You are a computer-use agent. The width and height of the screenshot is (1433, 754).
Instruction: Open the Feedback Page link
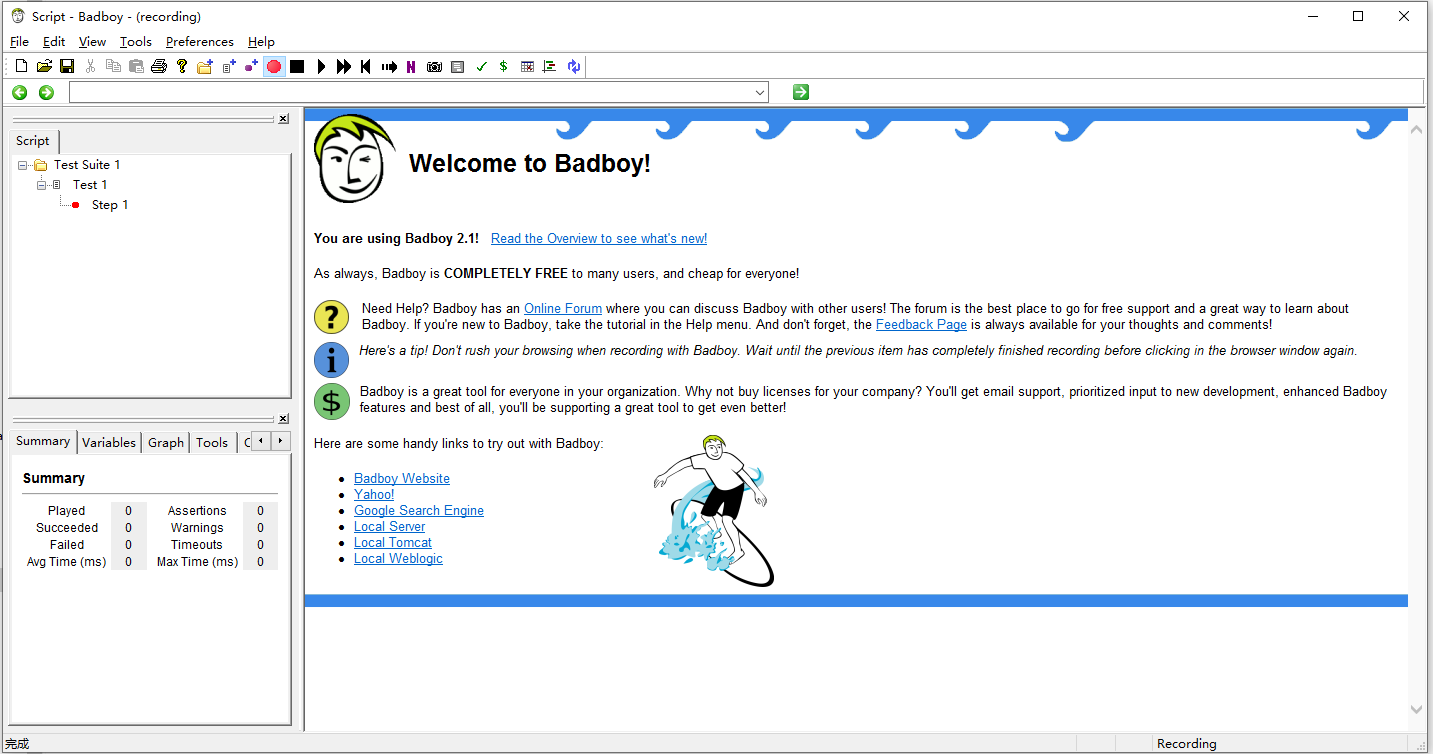[921, 325]
